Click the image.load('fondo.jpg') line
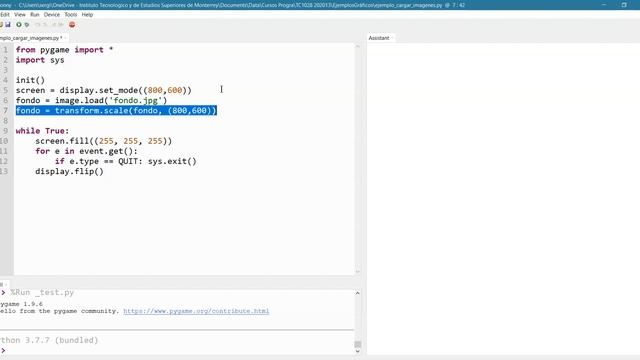Image resolution: width=640 pixels, height=360 pixels. [x=91, y=100]
